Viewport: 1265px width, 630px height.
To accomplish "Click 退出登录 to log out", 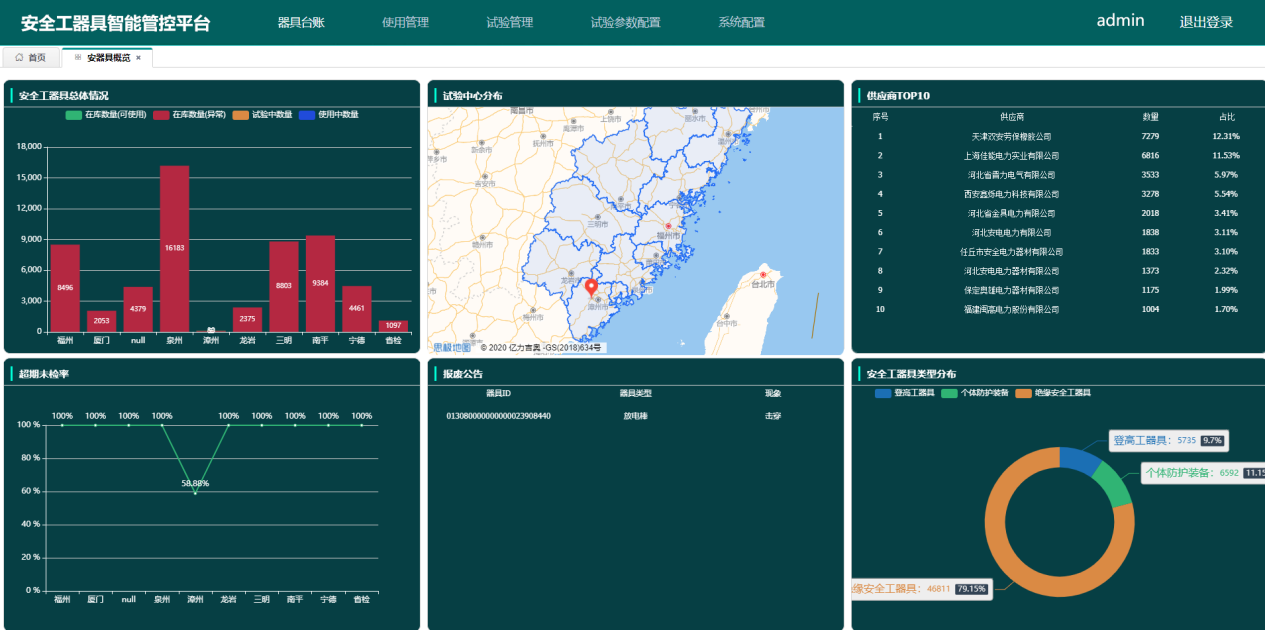I will (1206, 22).
